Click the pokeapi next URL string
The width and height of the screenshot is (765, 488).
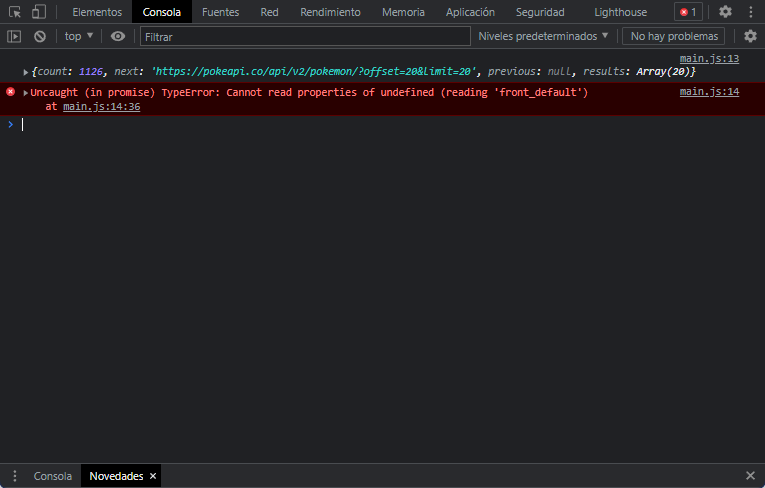pos(314,72)
